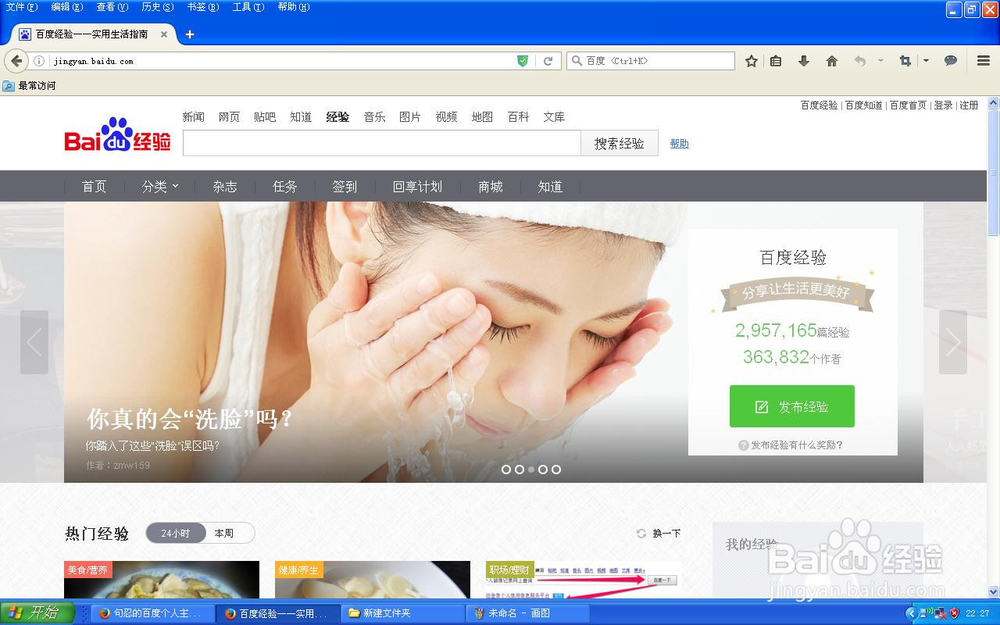The height and width of the screenshot is (625, 1000).
Task: Click the Windows 开始 start button
Action: (x=36, y=613)
